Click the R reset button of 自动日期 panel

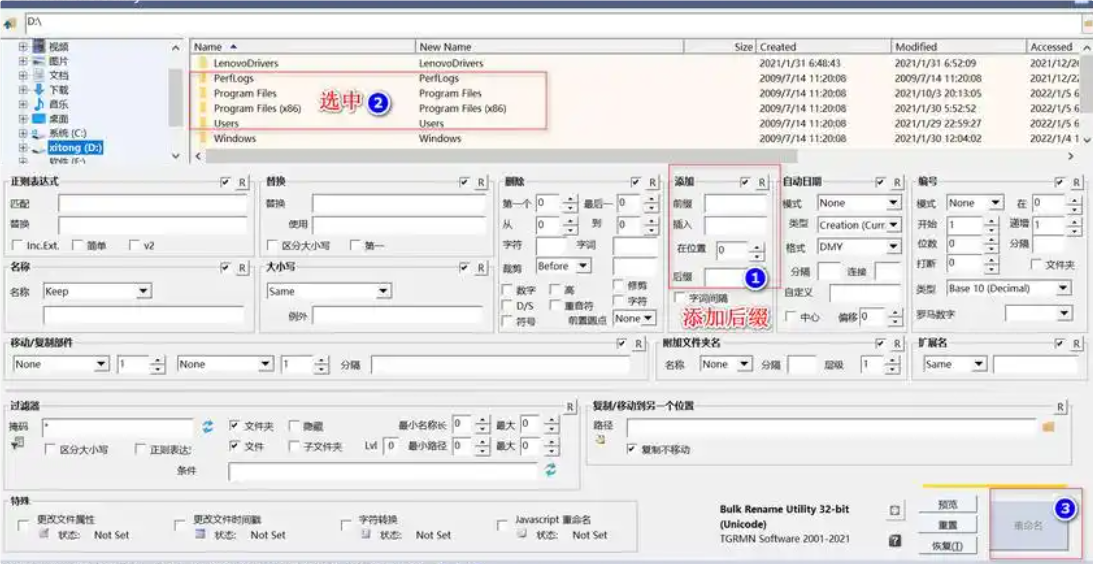tap(898, 182)
